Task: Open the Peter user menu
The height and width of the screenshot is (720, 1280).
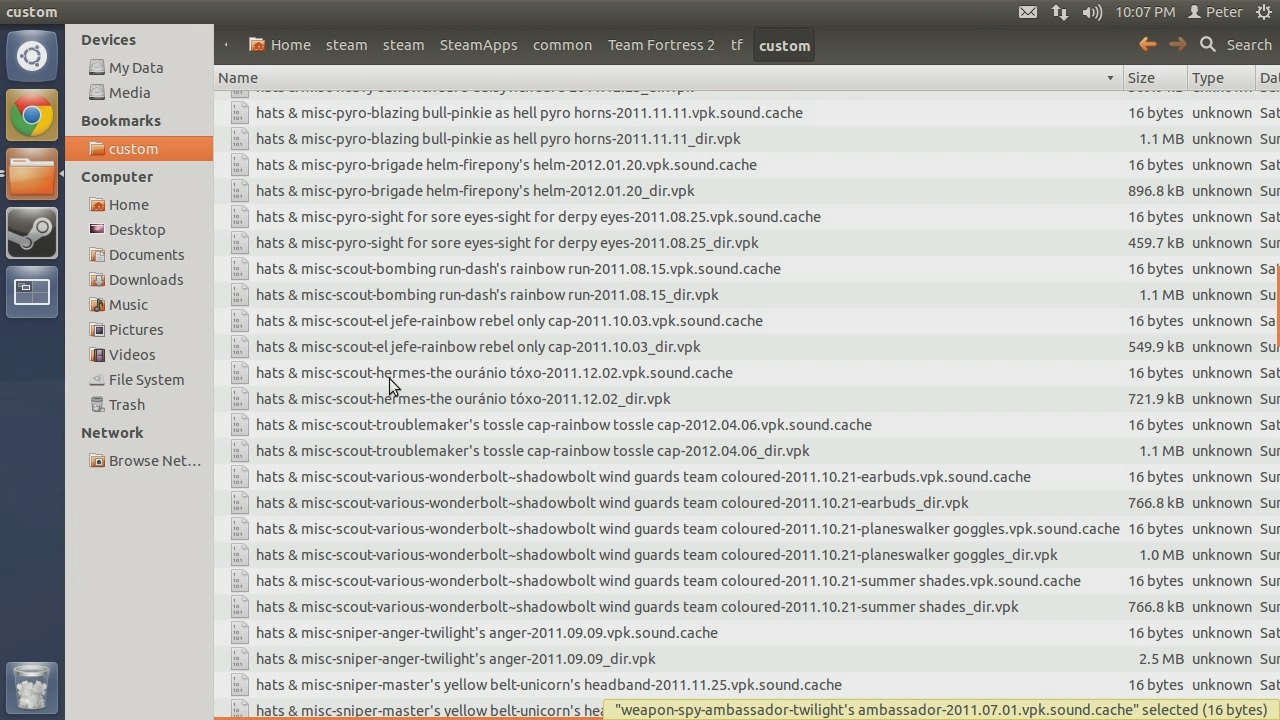Action: coord(1214,12)
